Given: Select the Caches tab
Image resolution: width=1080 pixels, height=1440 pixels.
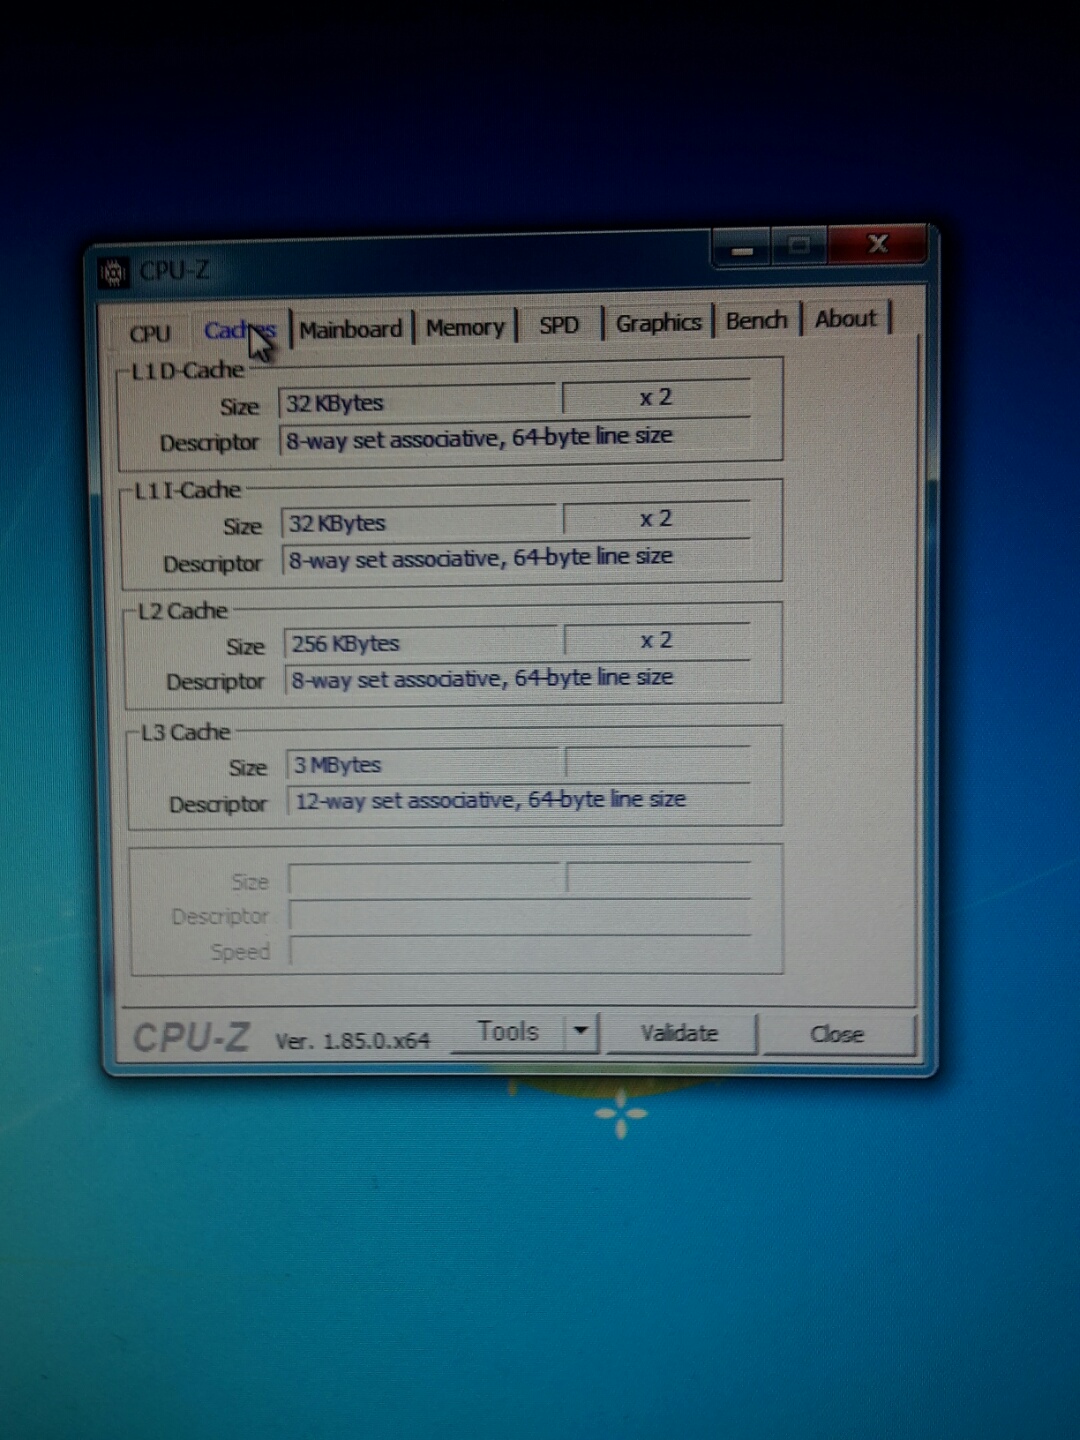Looking at the screenshot, I should (240, 330).
